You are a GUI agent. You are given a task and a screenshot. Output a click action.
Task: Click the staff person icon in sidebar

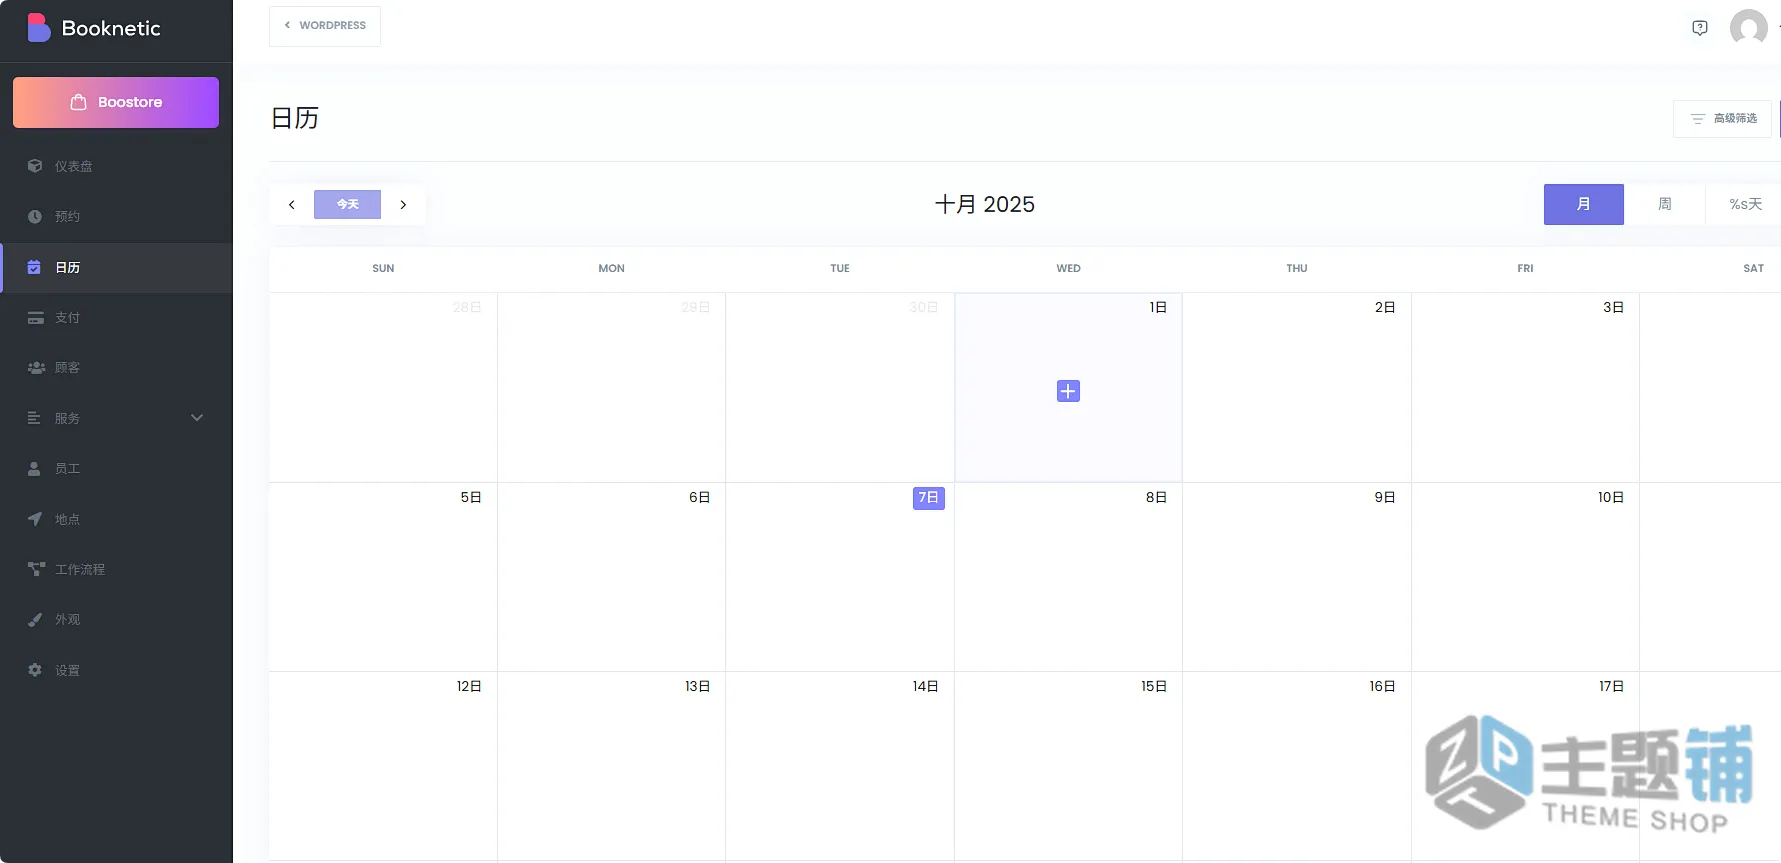click(34, 468)
